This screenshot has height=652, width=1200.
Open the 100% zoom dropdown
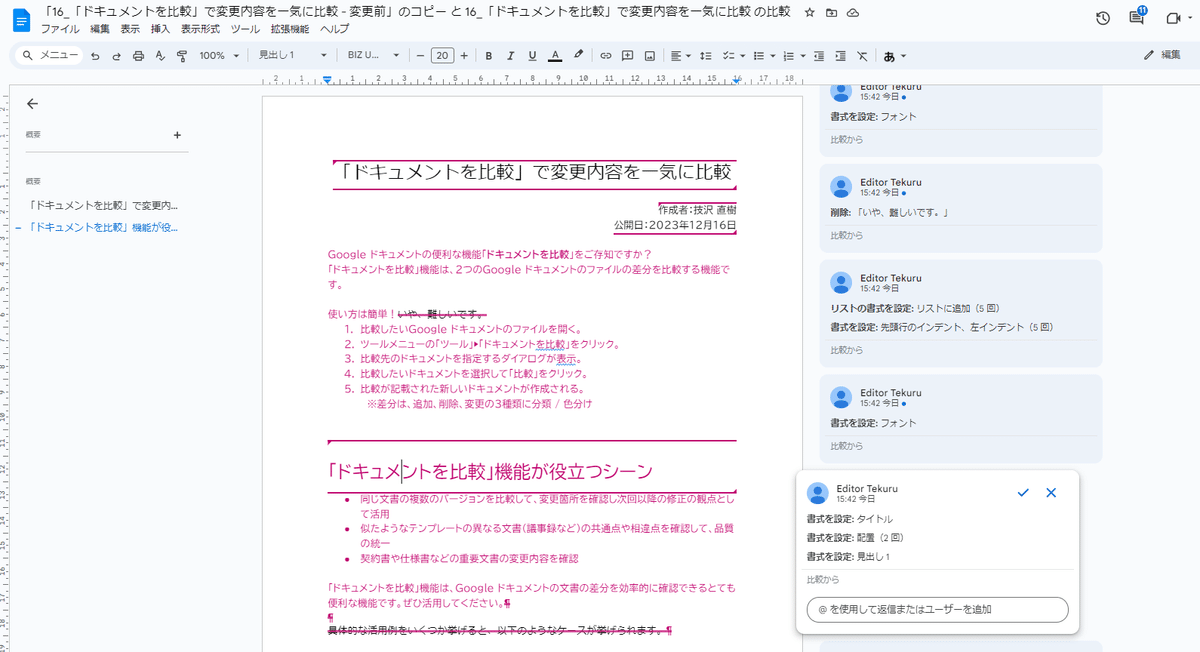218,56
